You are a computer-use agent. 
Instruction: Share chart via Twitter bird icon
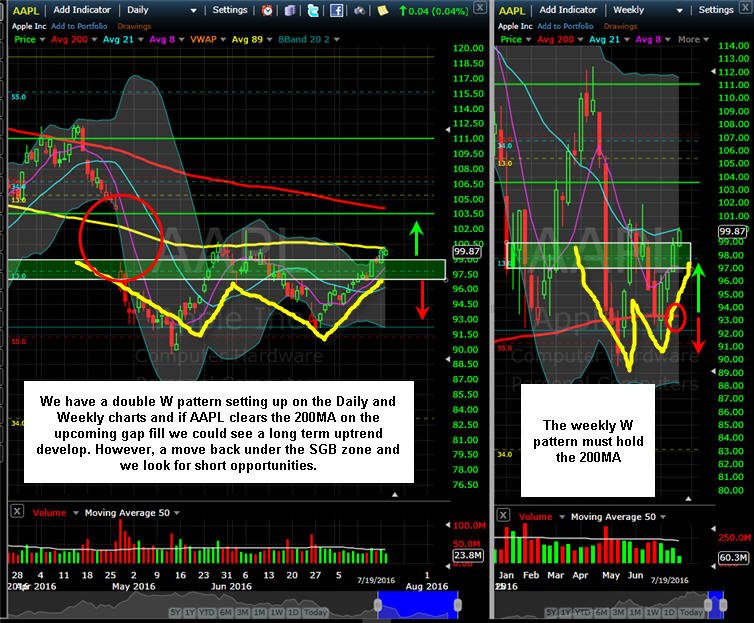coord(313,10)
